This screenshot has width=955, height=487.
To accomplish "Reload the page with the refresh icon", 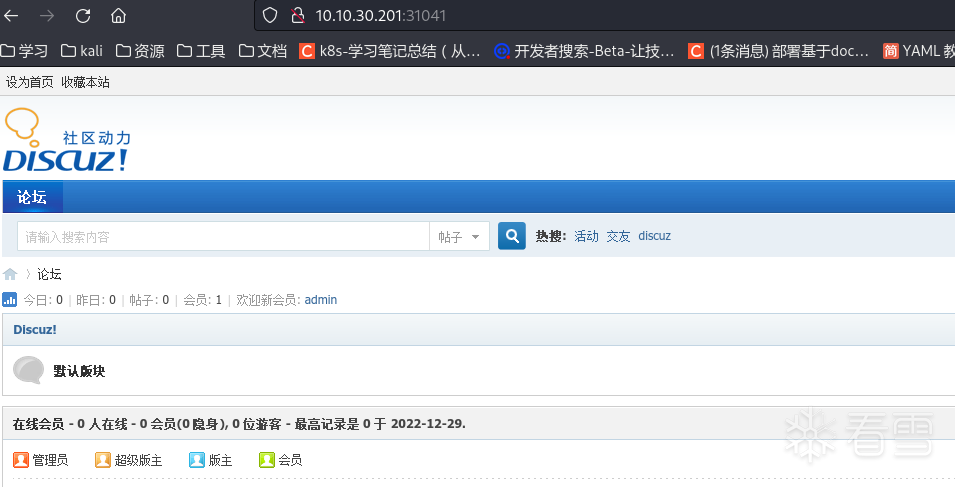I will (x=83, y=15).
